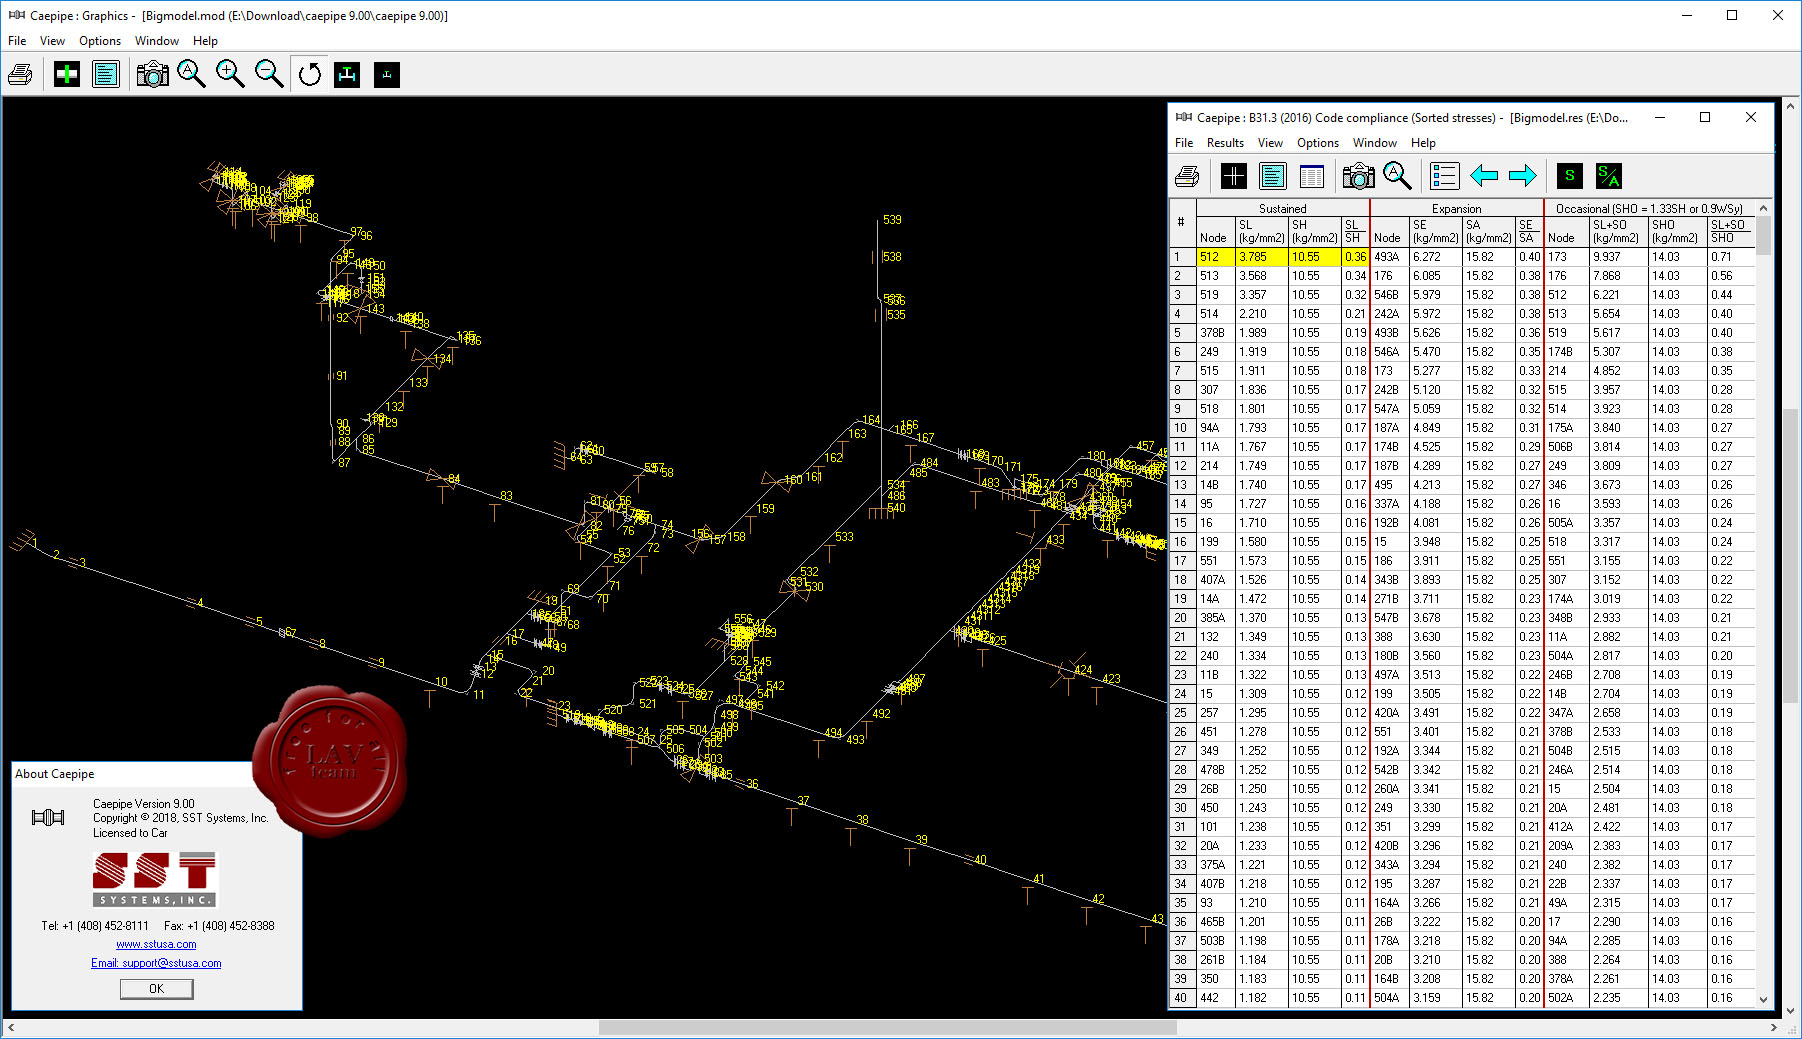Select sustained node 513 in row 2

(1216, 276)
